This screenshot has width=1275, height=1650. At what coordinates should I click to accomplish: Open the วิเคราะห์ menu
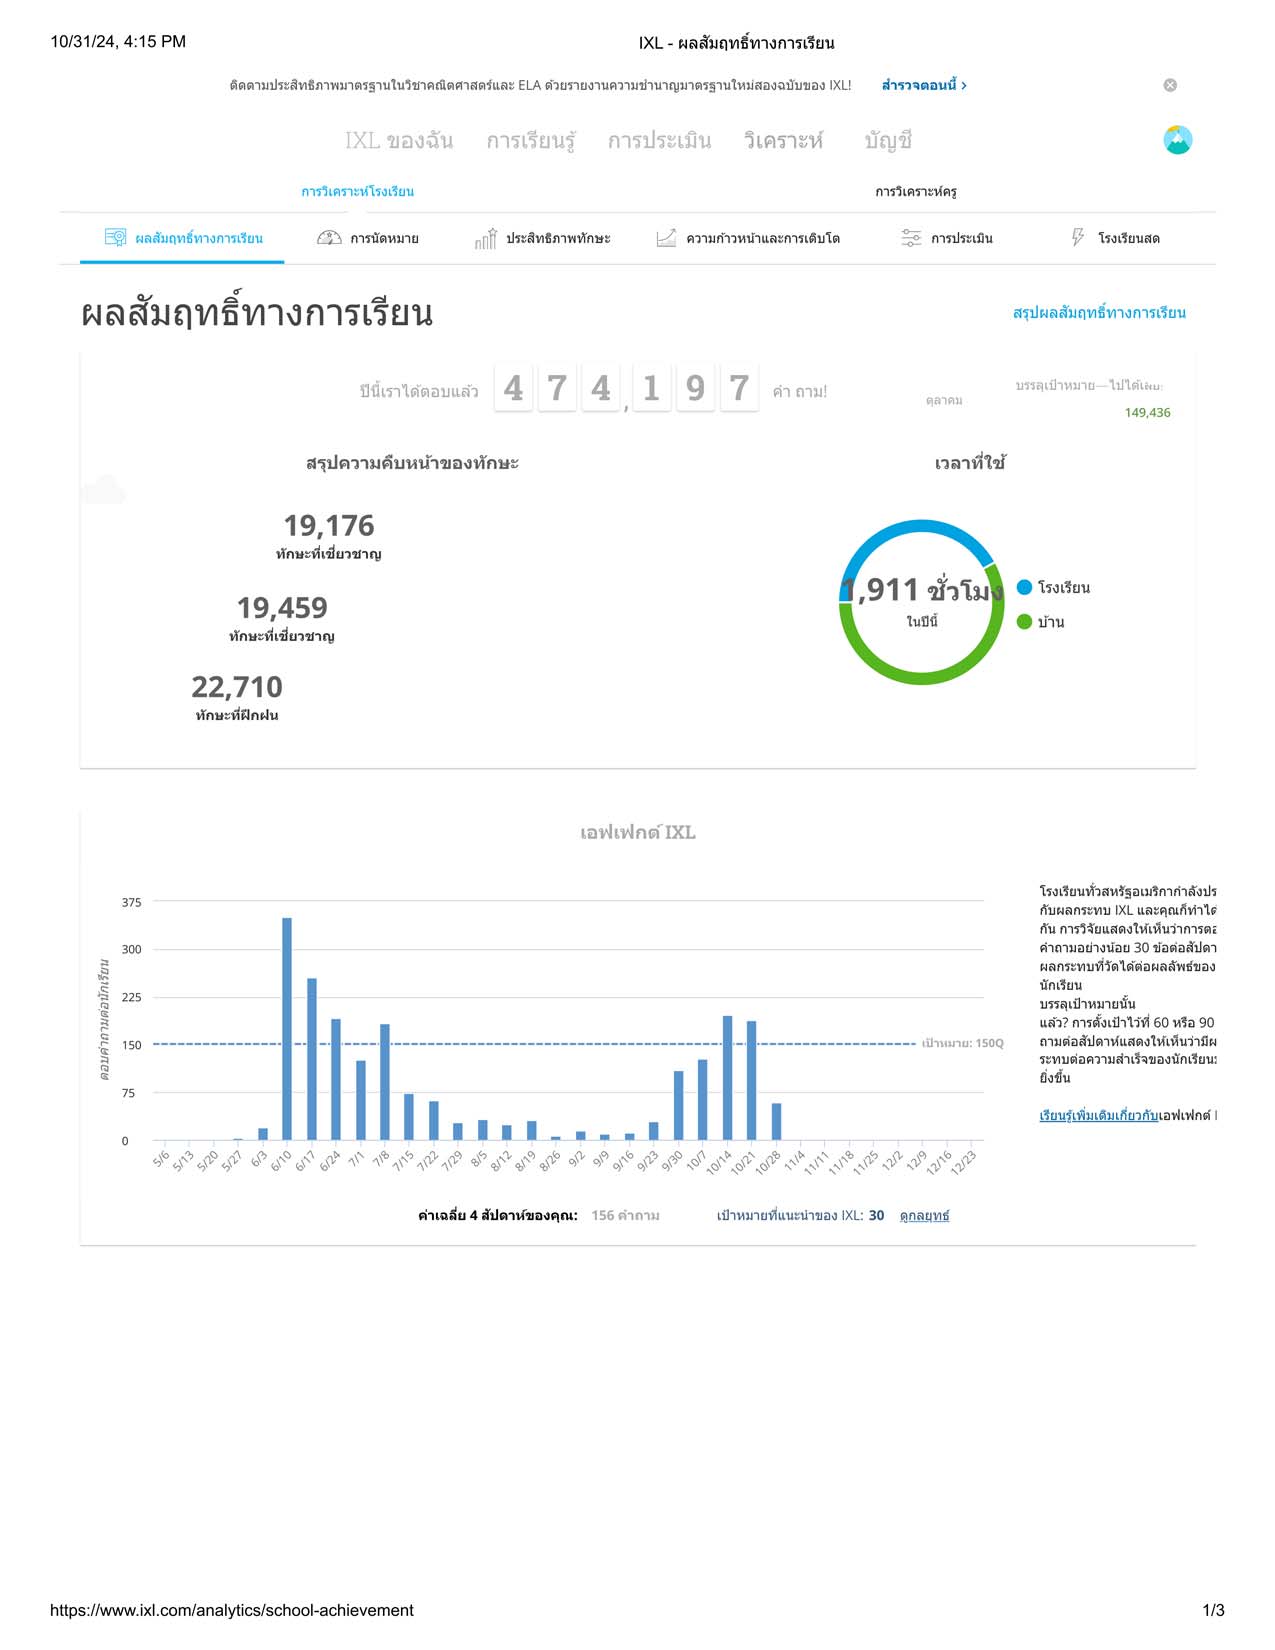tap(783, 141)
